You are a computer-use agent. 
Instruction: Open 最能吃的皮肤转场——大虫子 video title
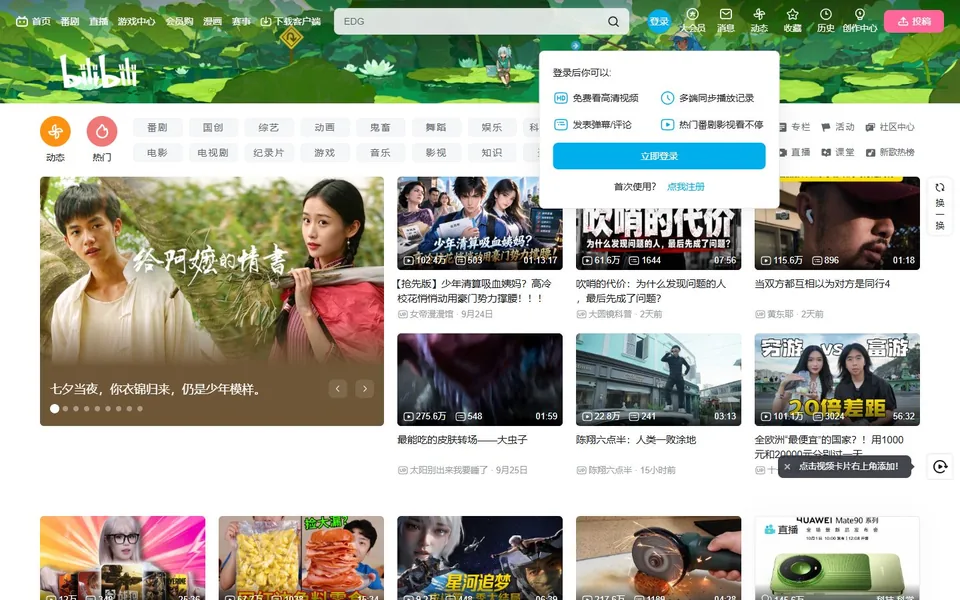[x=462, y=440]
